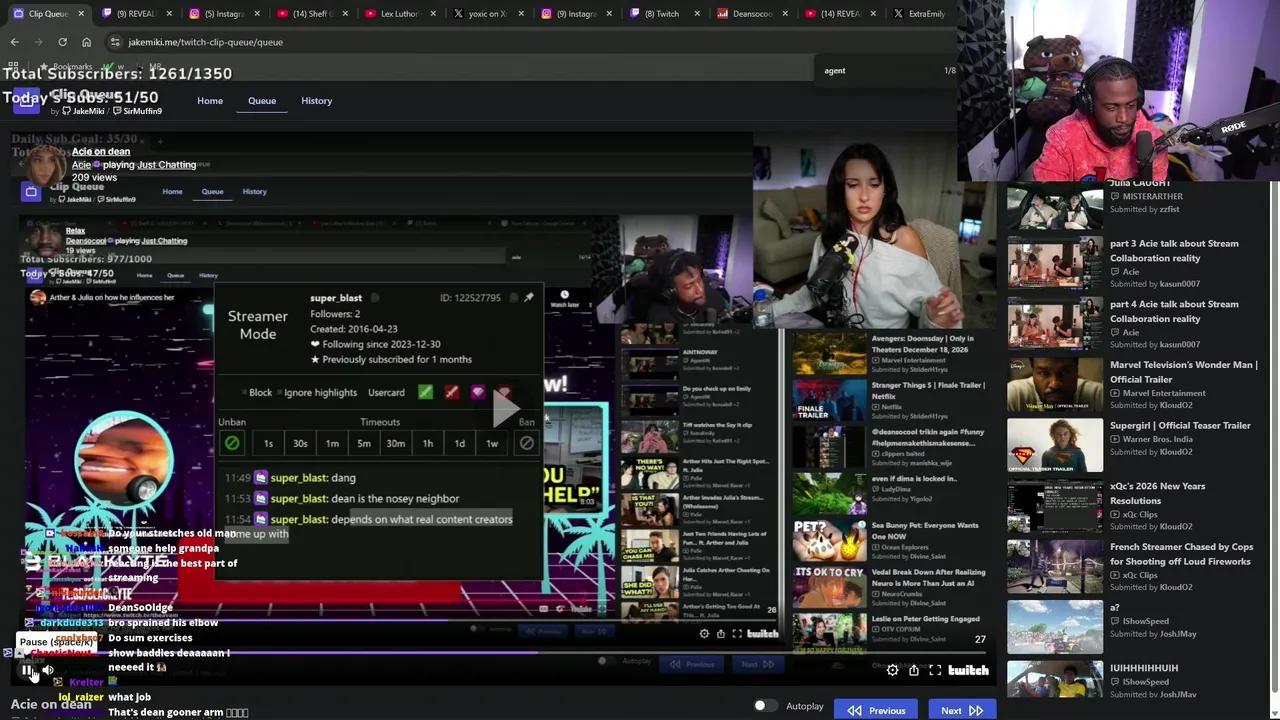Reload the page with the refresh button
Viewport: 1280px width, 720px height.
tap(62, 42)
